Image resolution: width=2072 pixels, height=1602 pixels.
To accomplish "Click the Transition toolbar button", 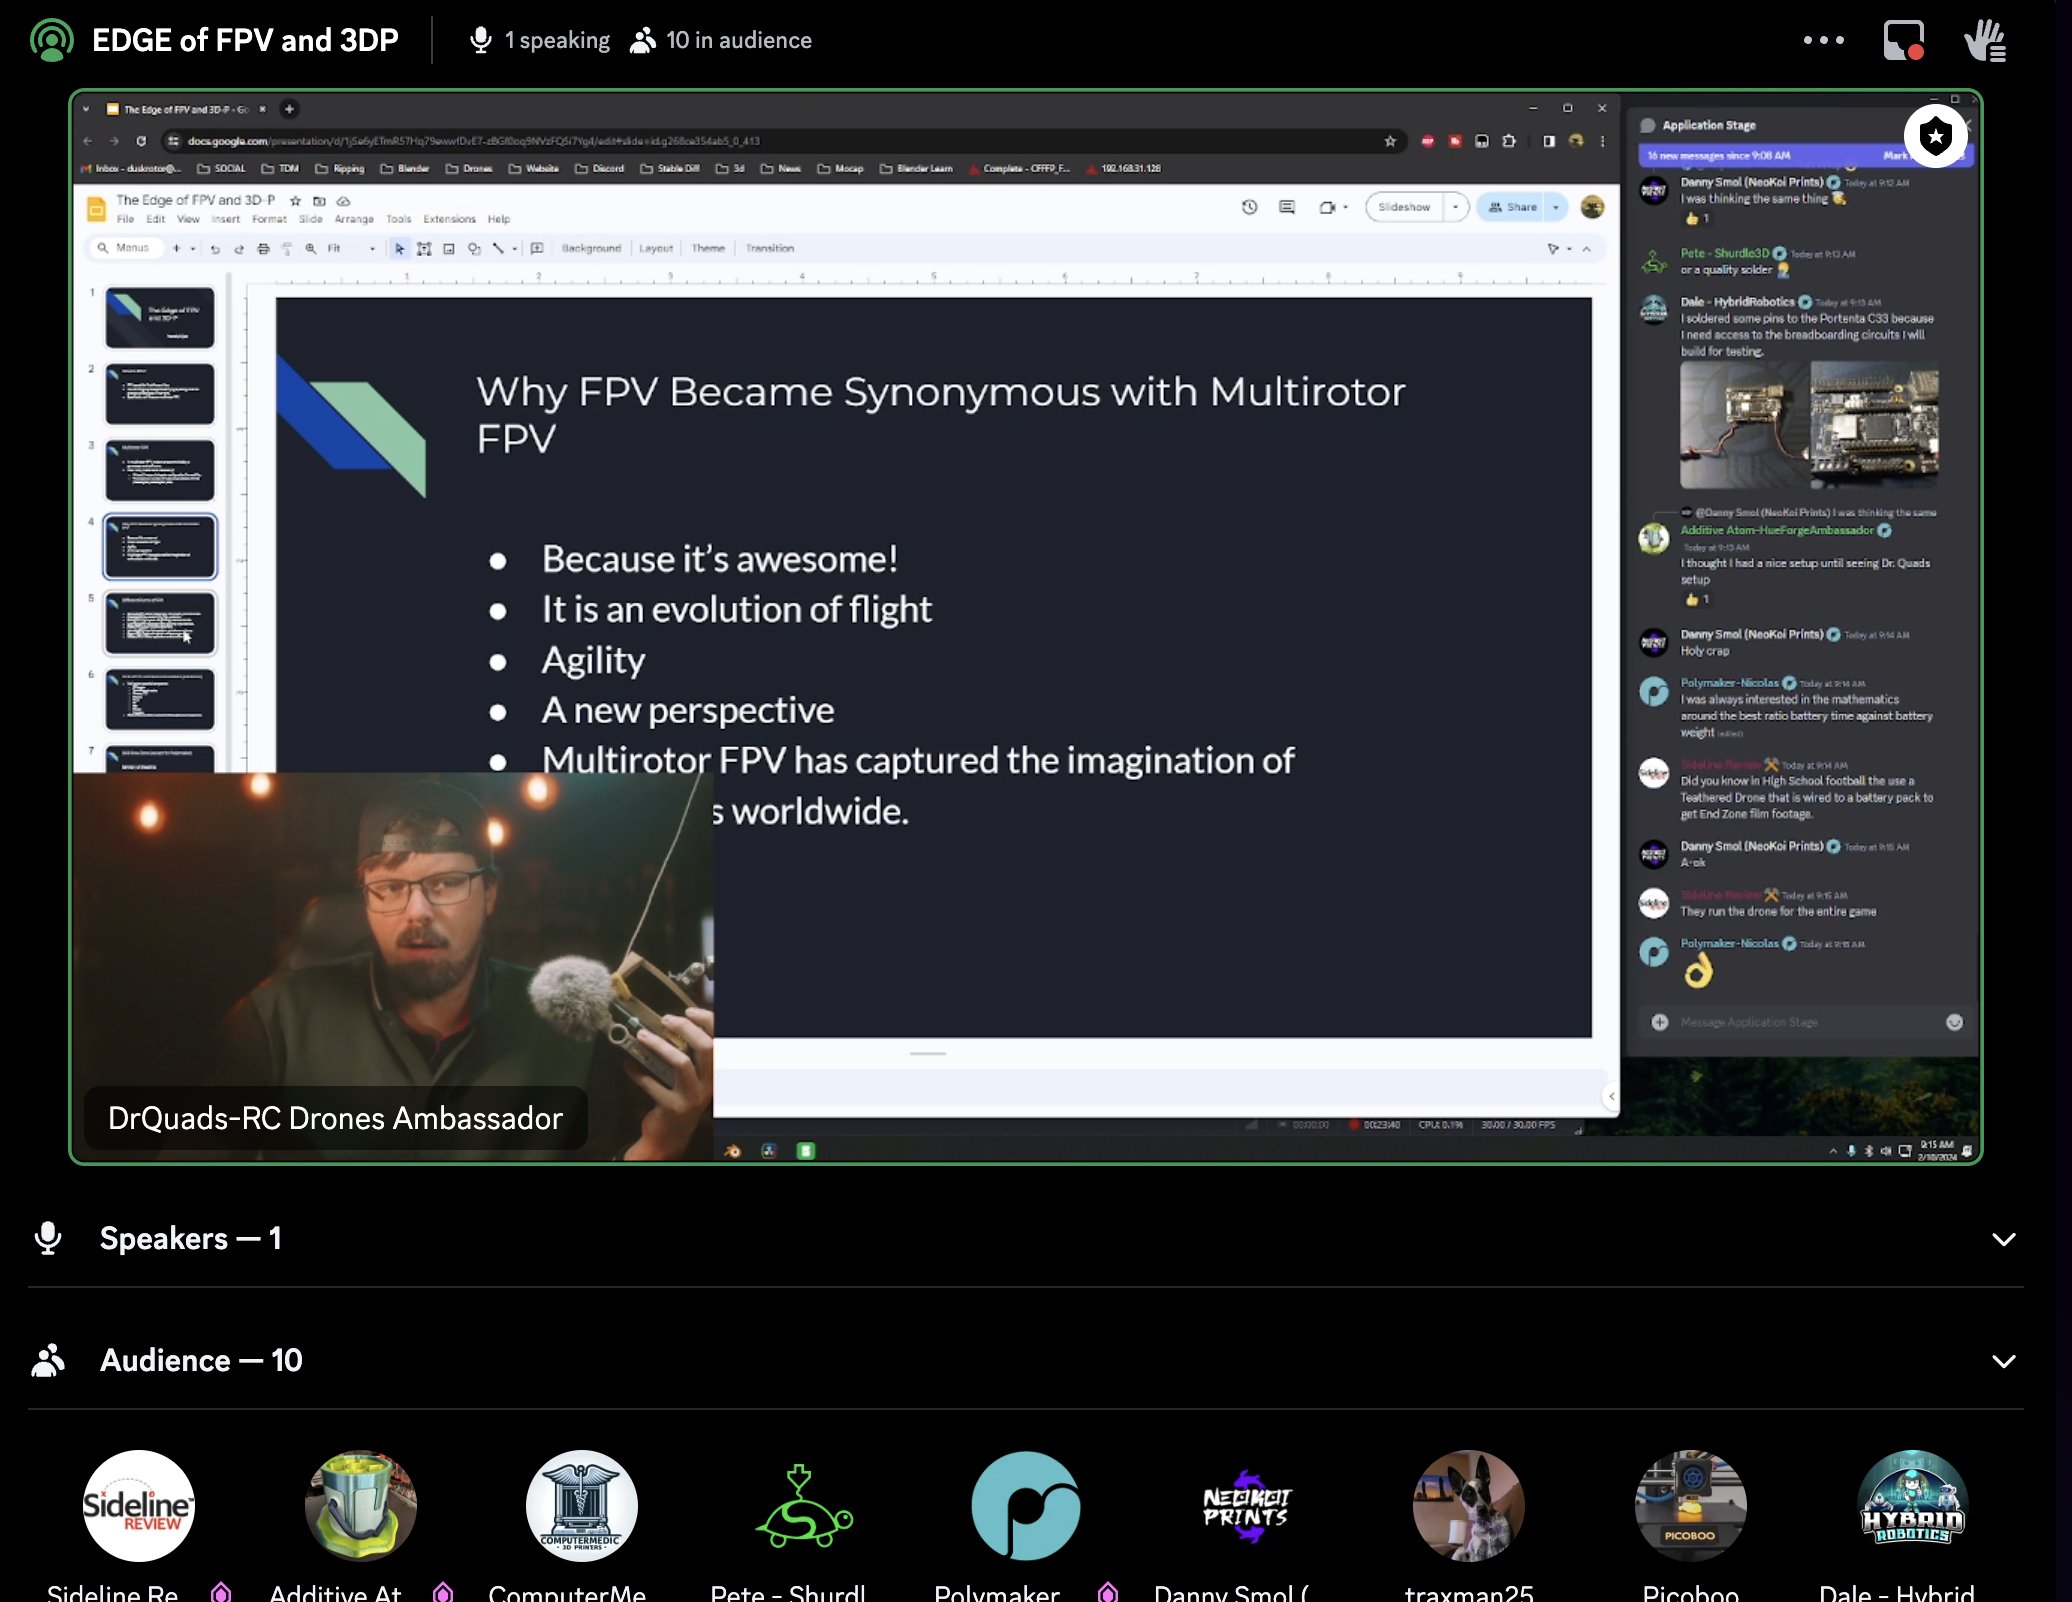I will [x=769, y=249].
